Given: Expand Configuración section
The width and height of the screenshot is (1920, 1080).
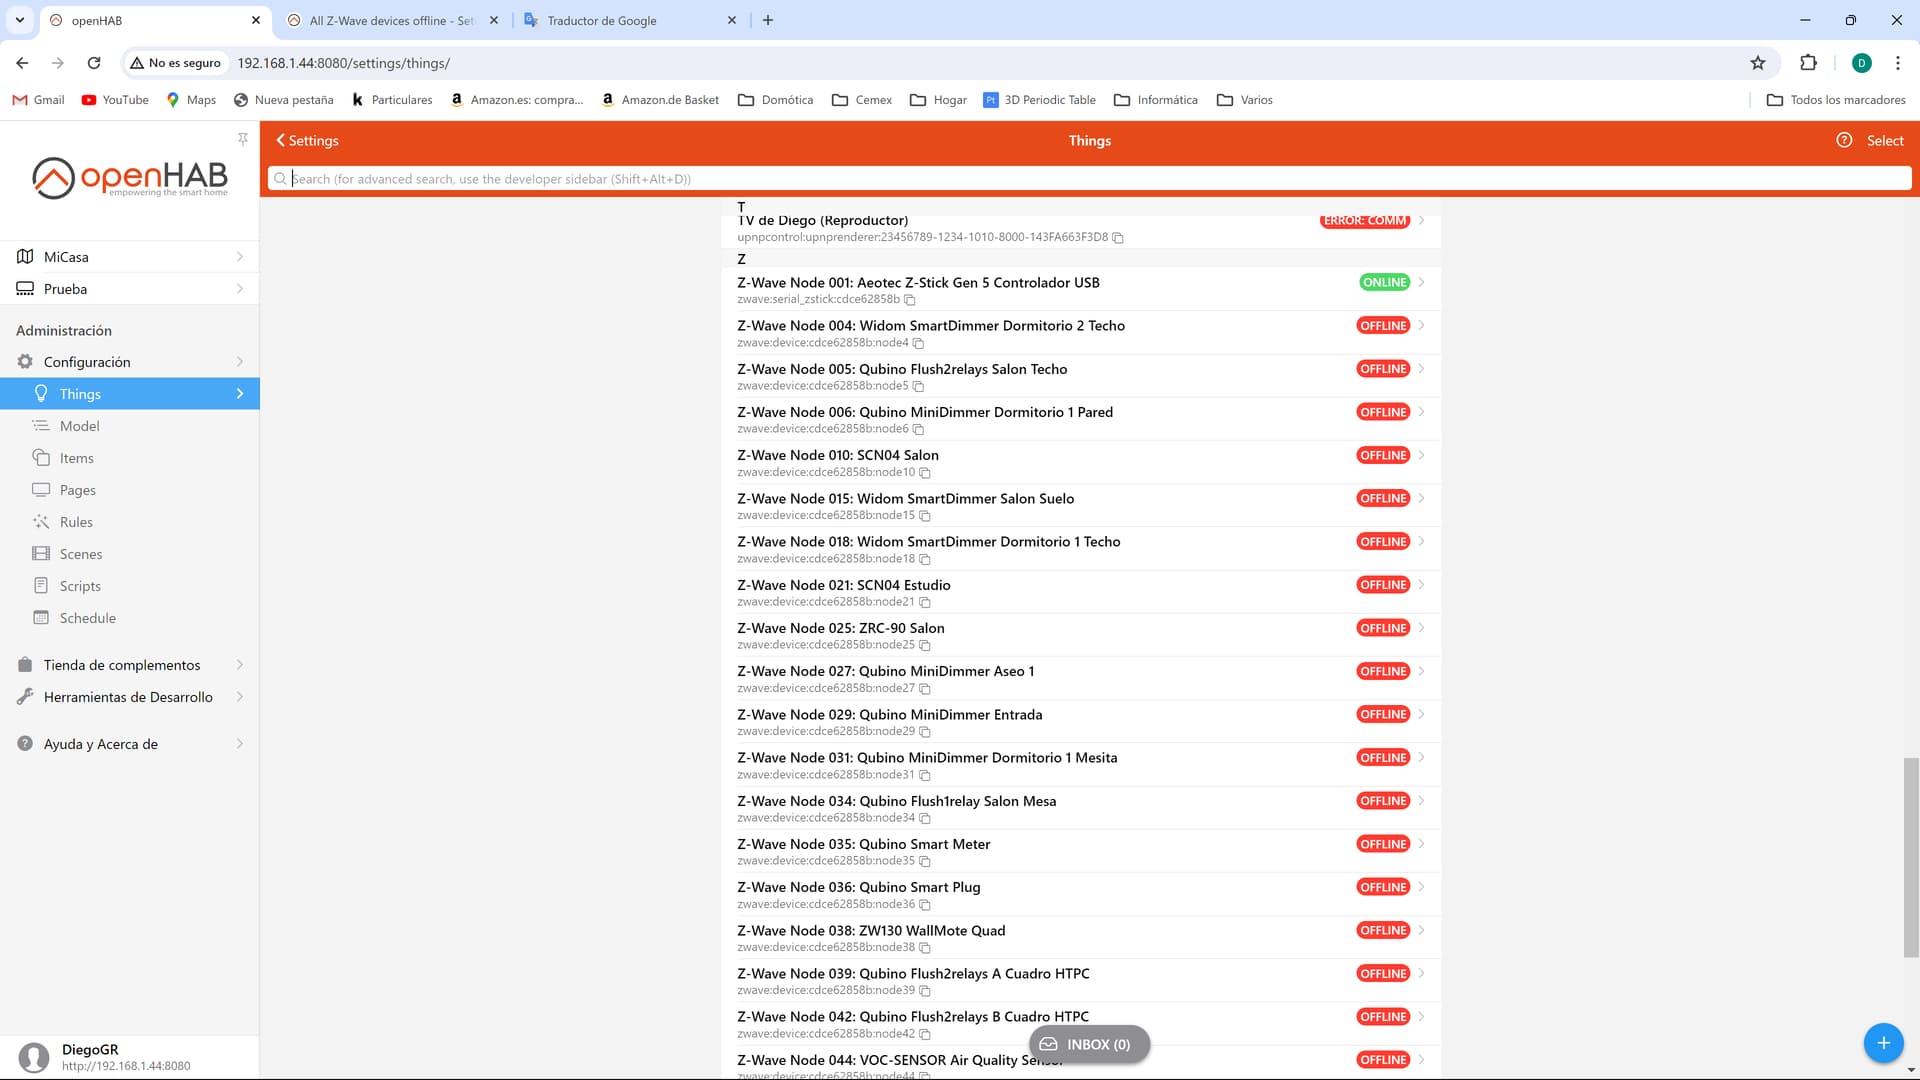Looking at the screenshot, I should (x=130, y=362).
